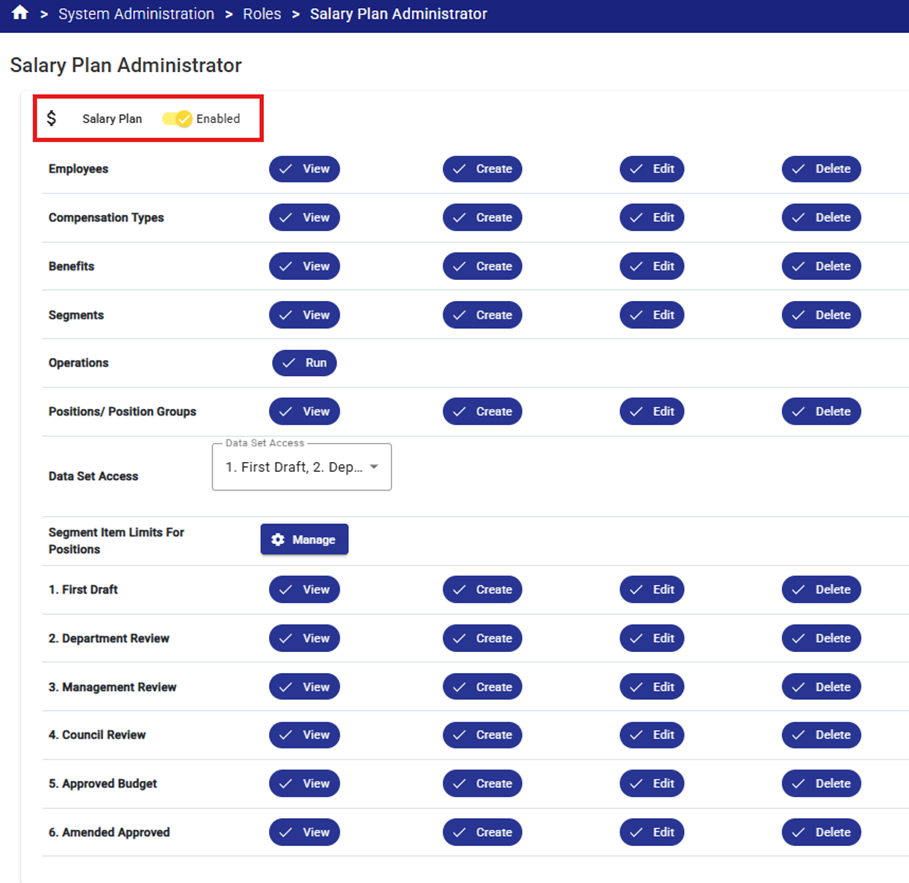This screenshot has width=909, height=883.
Task: Toggle the Salary Plan Enabled switch
Action: [x=177, y=118]
